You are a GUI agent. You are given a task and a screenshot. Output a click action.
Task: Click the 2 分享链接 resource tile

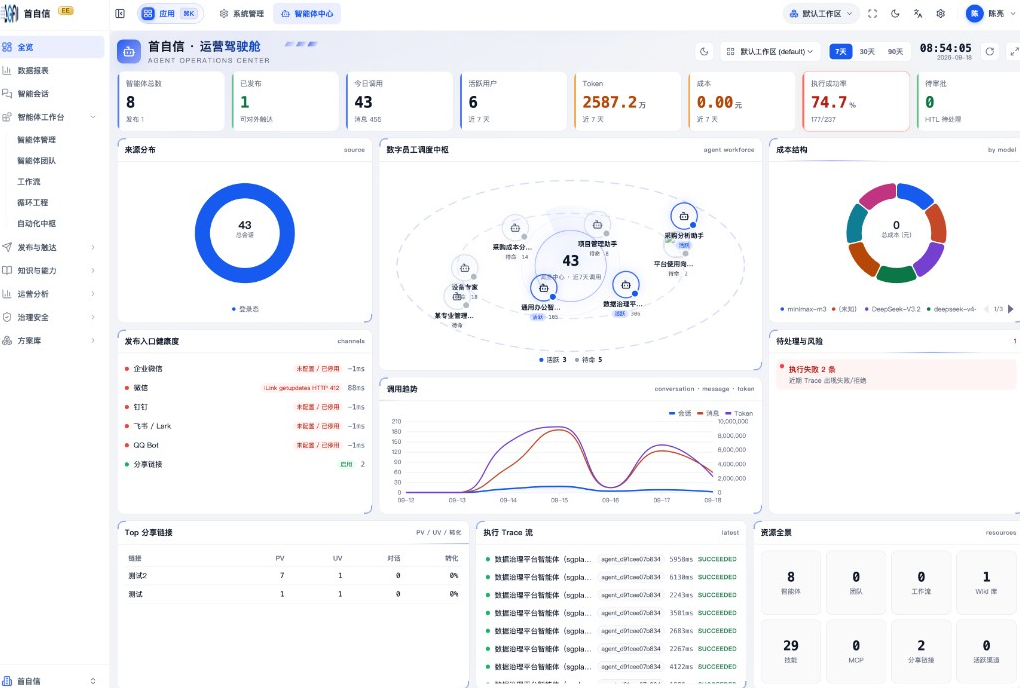(921, 651)
